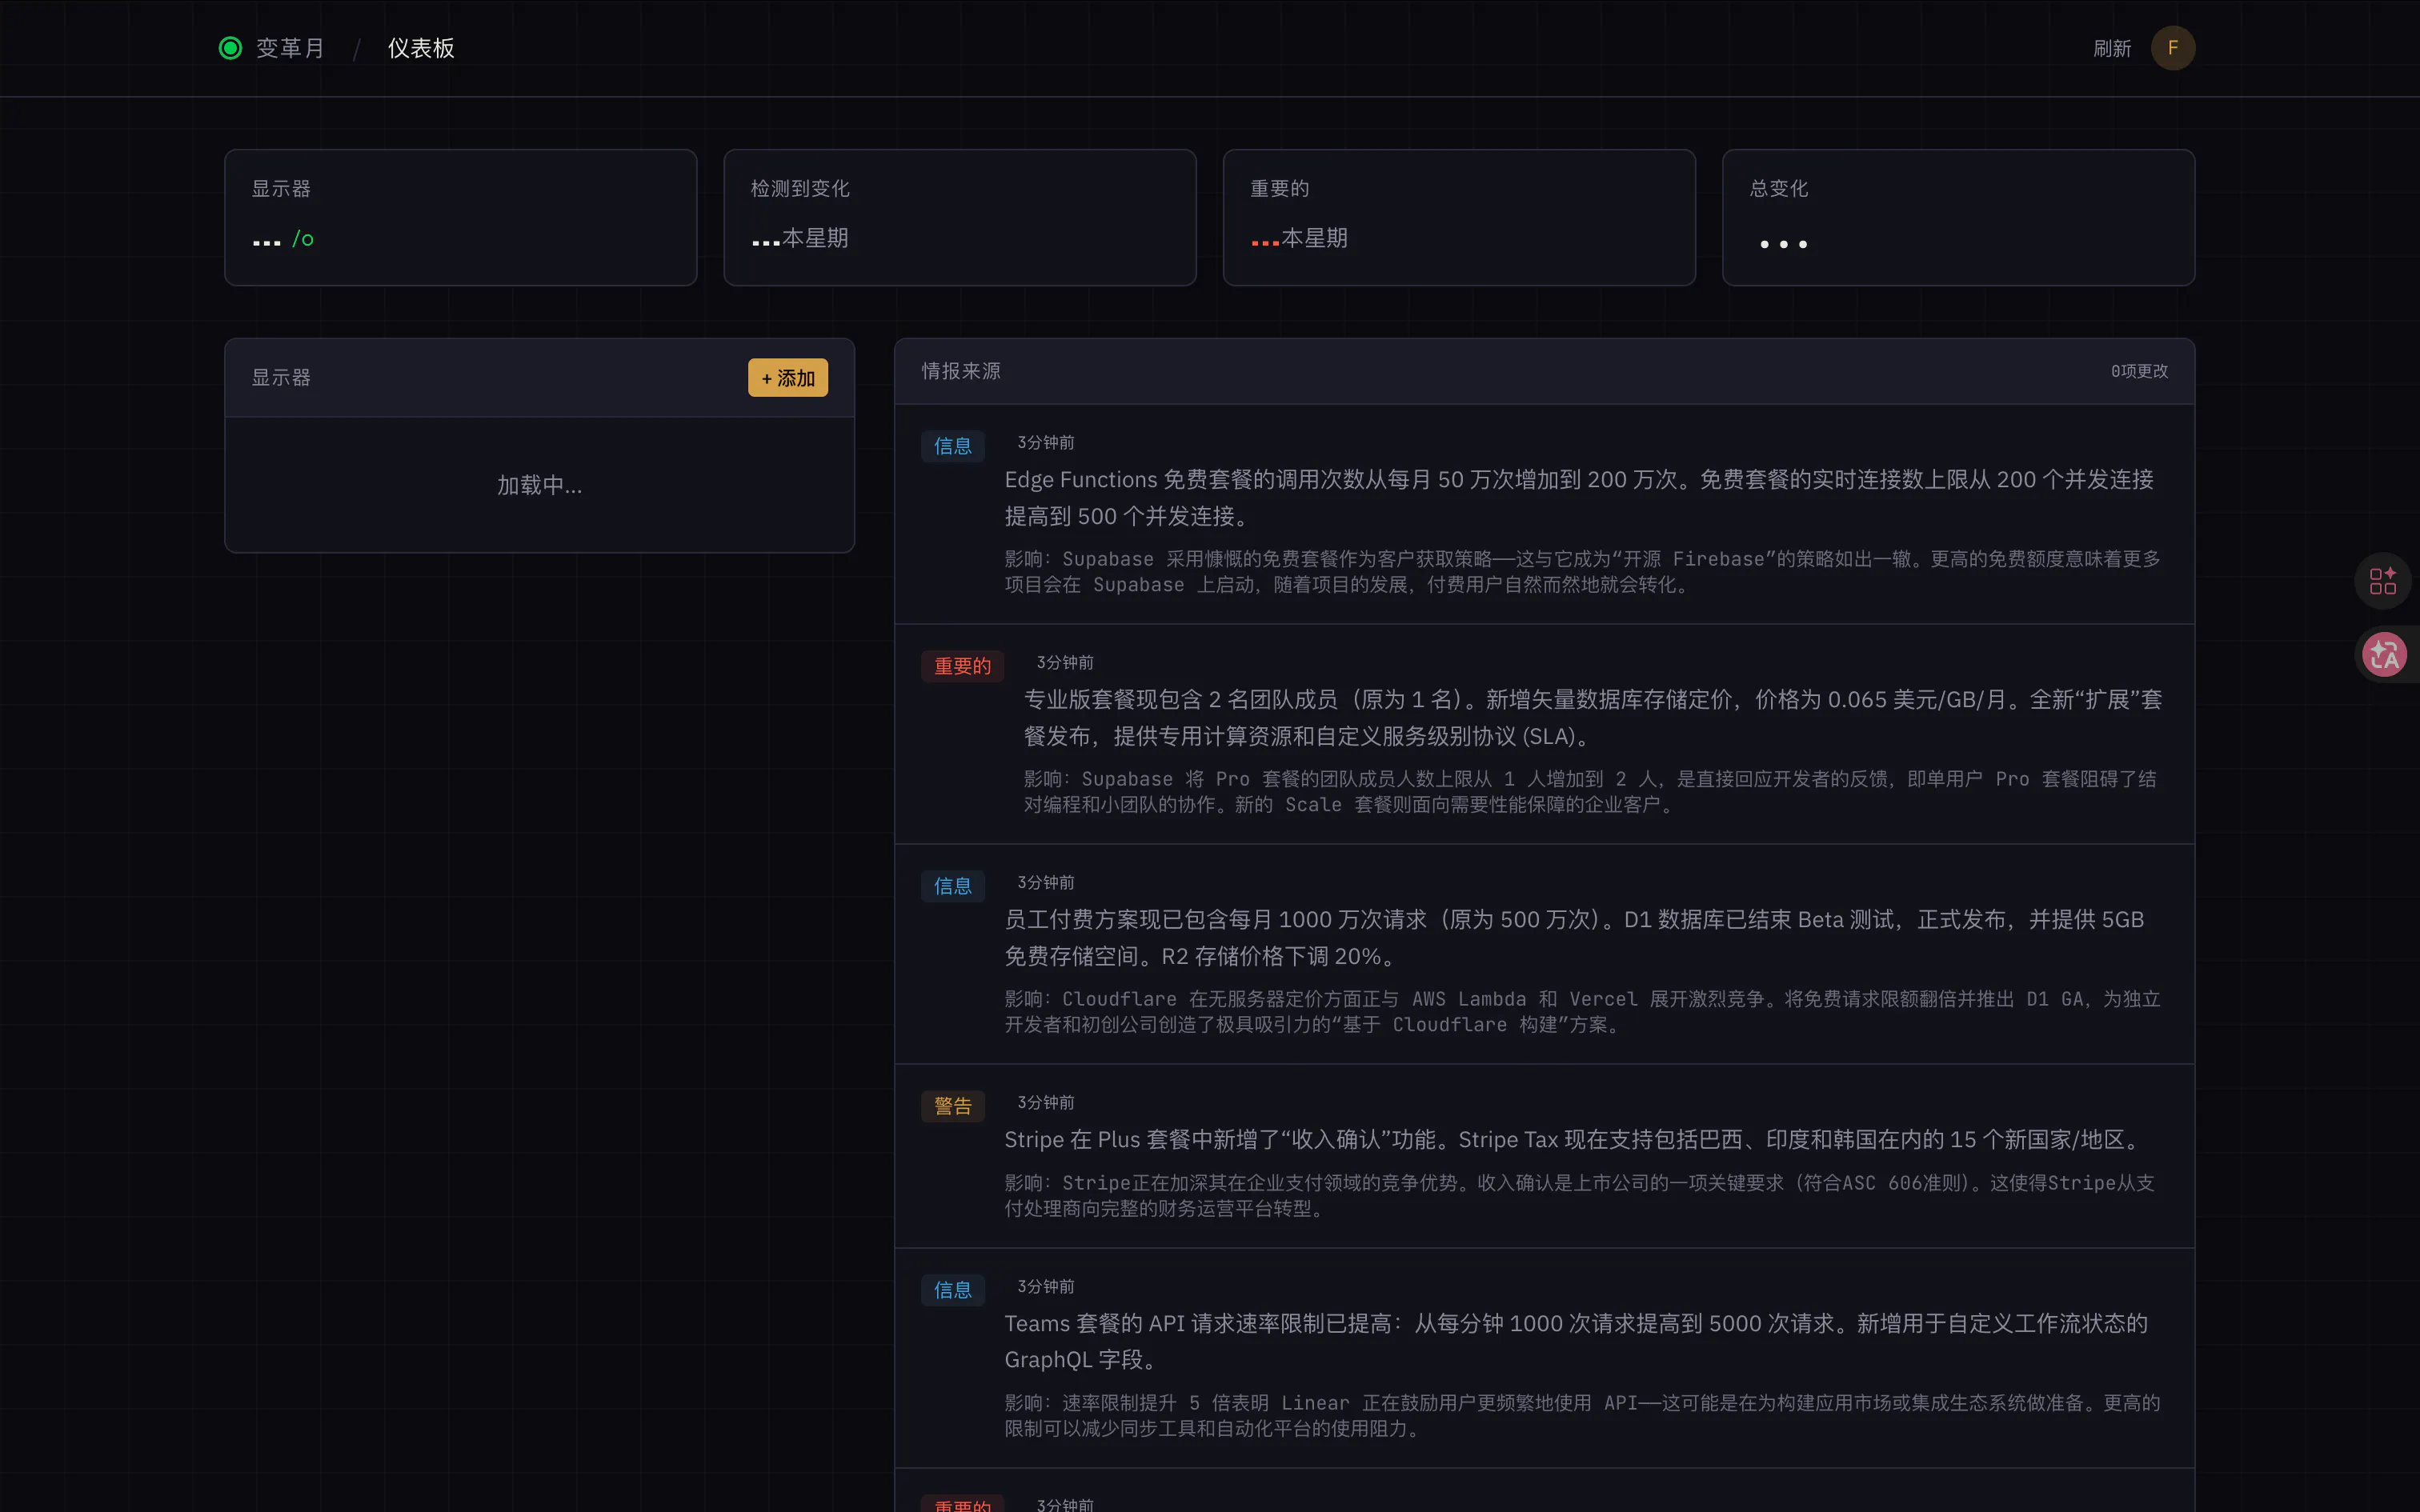This screenshot has height=1512, width=2420.
Task: Click the Cloudflare AWS Lambda impact note
Action: [x=1582, y=1012]
